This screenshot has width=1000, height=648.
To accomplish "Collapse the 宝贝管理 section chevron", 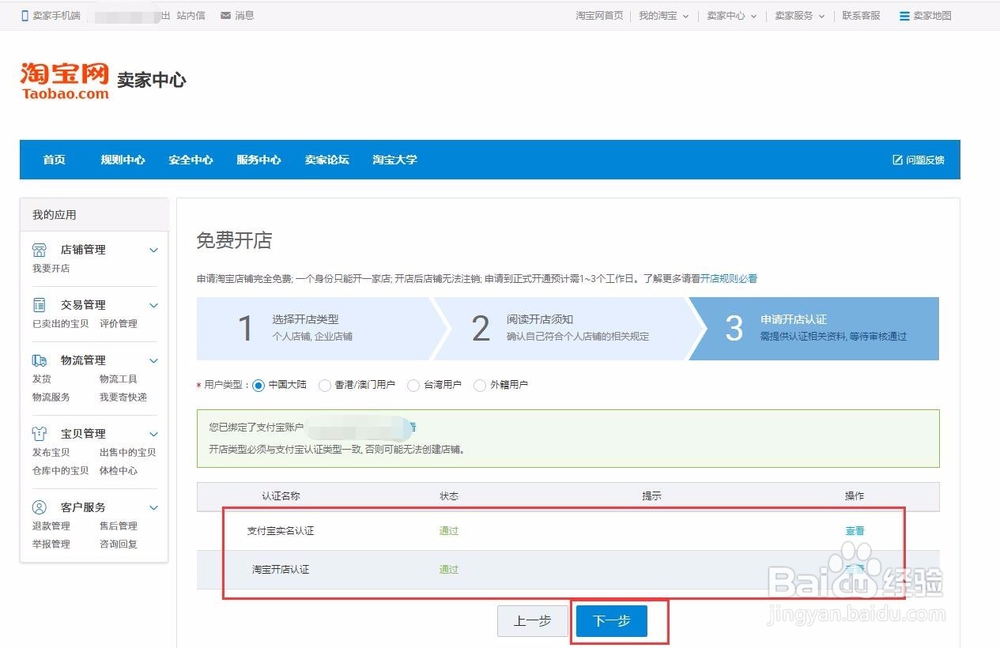I will [x=154, y=434].
